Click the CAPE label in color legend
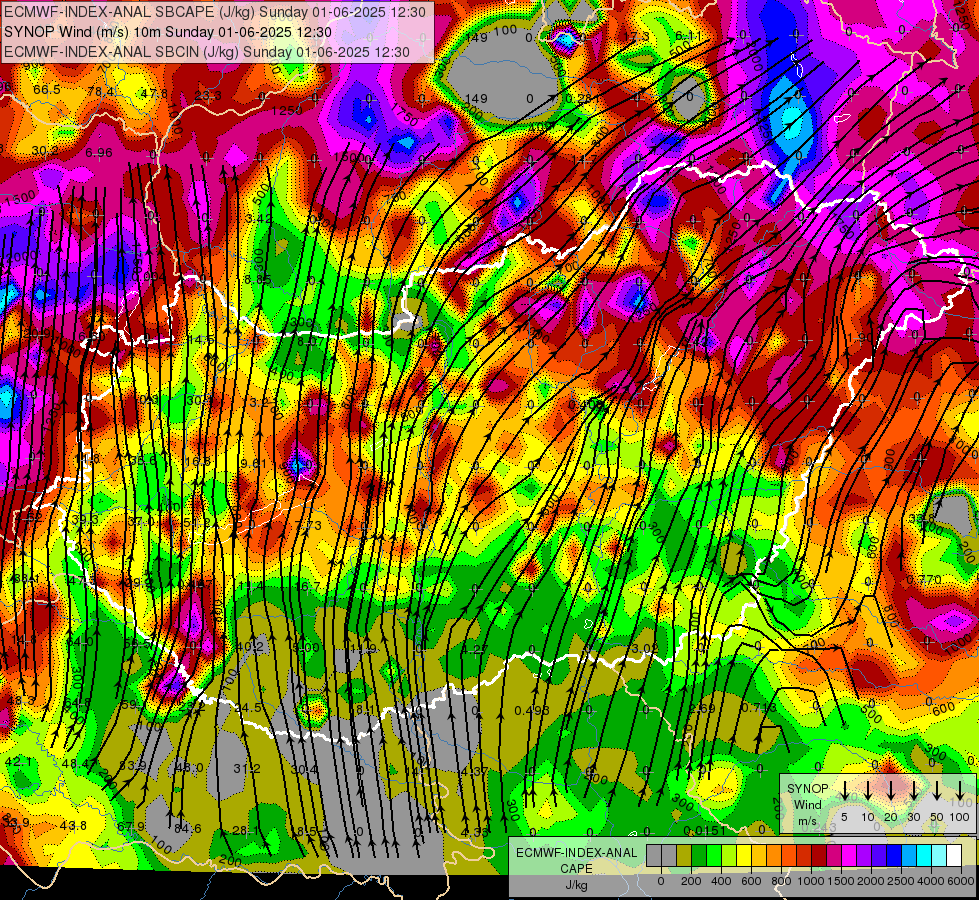 tap(576, 869)
